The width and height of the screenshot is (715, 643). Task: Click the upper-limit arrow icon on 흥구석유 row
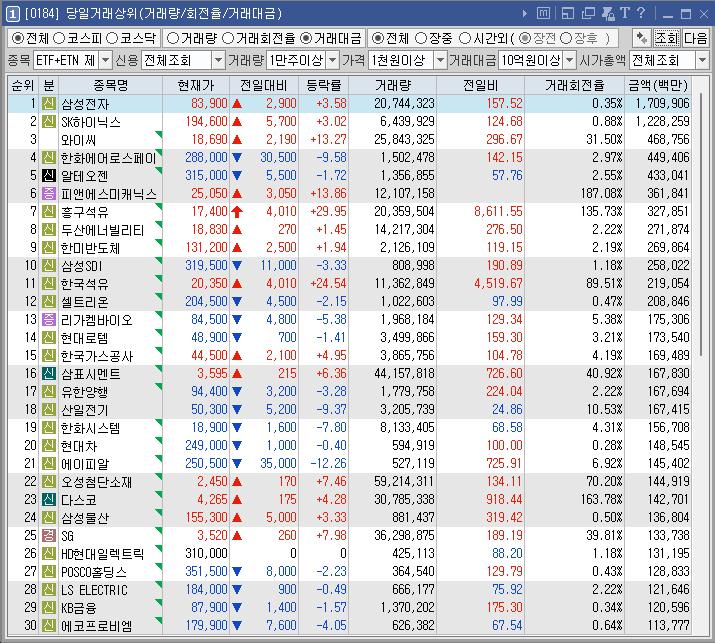pos(237,212)
